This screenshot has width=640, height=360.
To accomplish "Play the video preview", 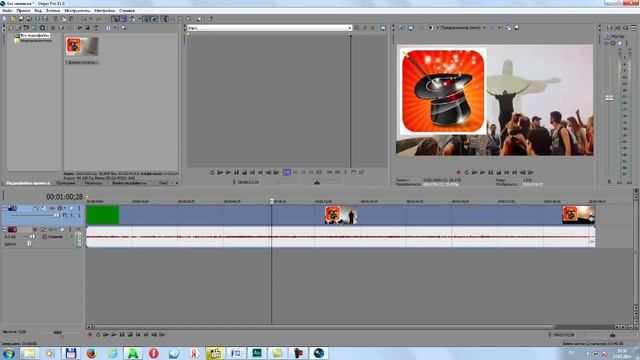I will [482, 172].
